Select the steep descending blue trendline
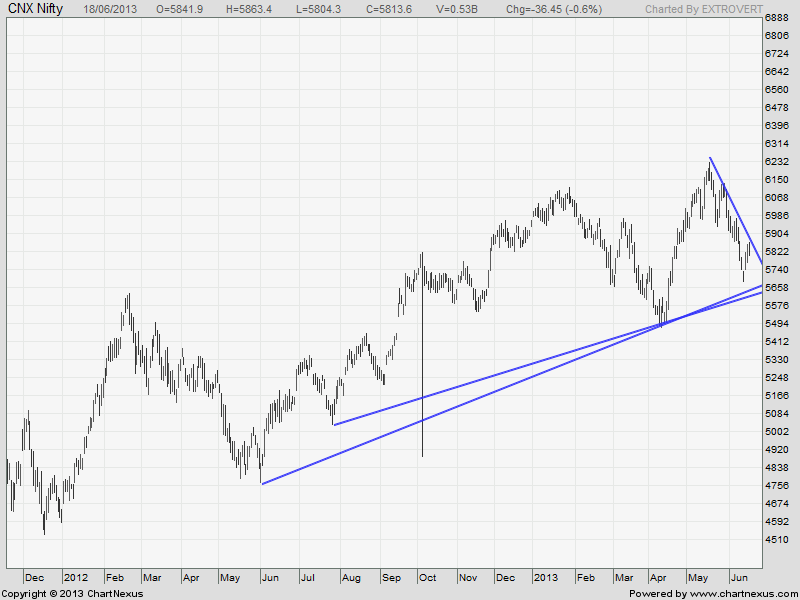 click(735, 210)
